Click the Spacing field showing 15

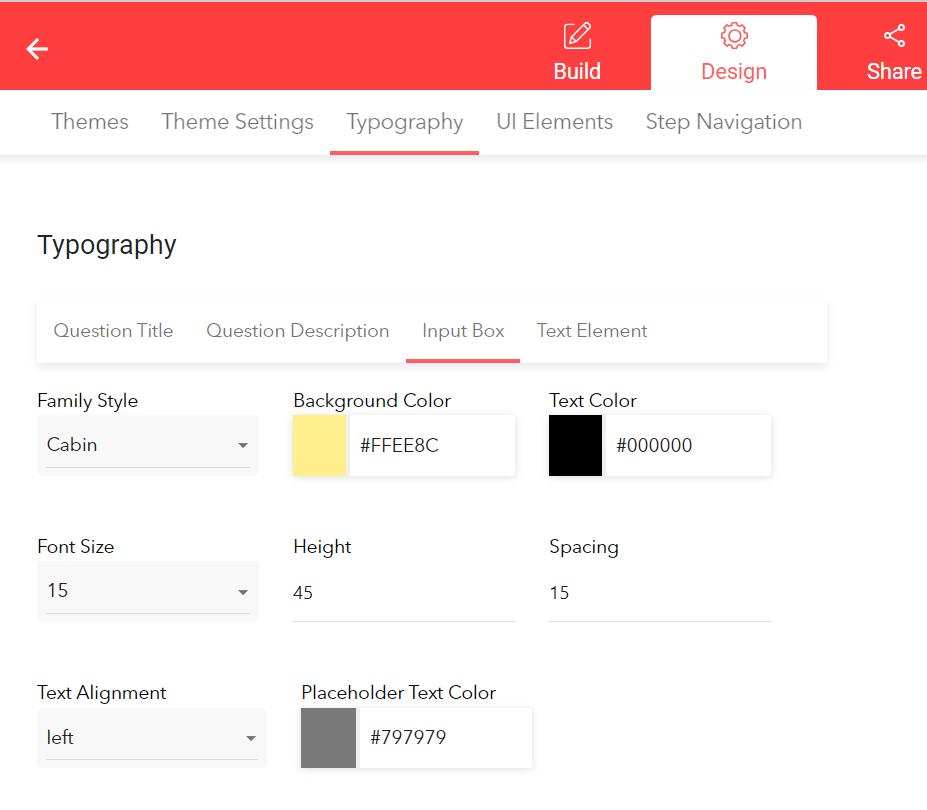pos(660,592)
